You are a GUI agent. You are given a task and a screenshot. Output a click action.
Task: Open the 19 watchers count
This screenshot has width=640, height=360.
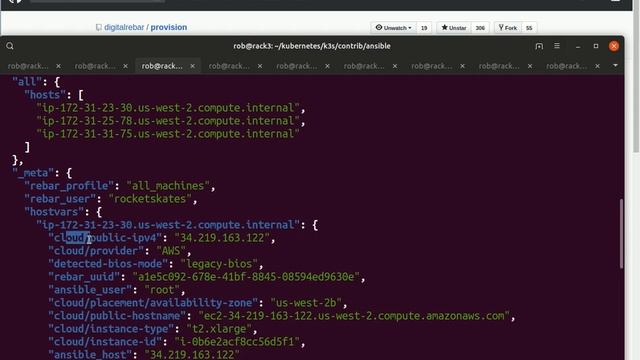coord(424,28)
